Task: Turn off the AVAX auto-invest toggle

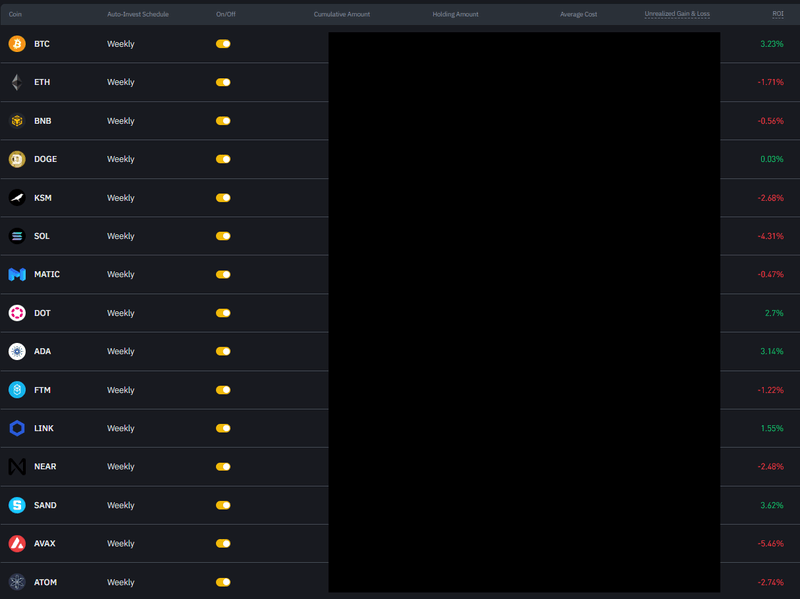Action: 223,543
